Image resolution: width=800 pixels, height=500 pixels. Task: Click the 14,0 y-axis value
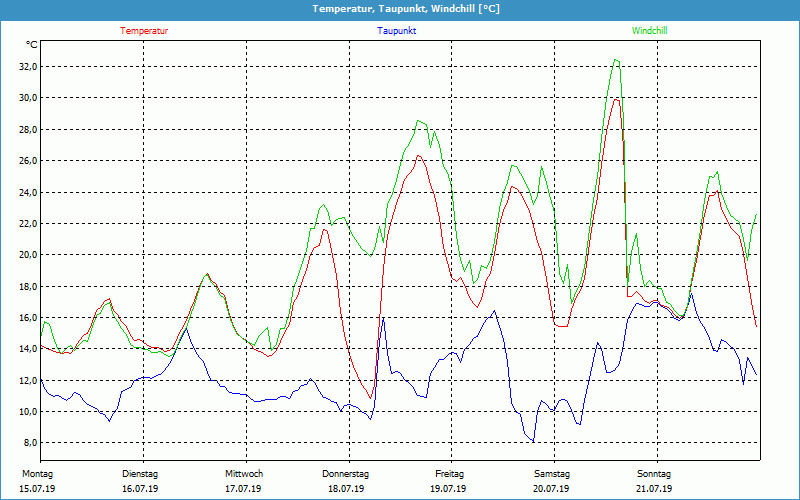click(28, 349)
